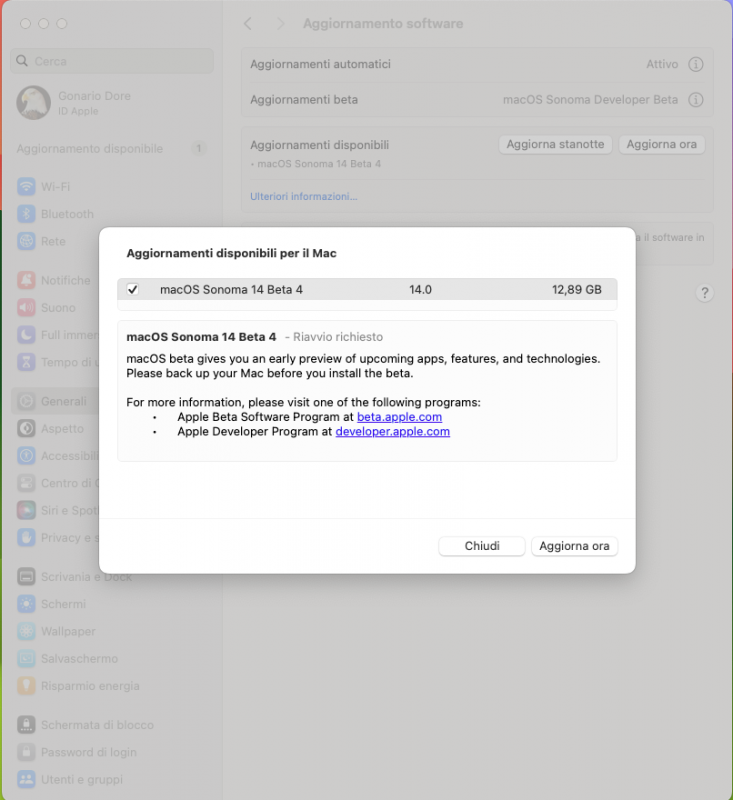Image resolution: width=733 pixels, height=800 pixels.
Task: Click the Siri e Spotlight icon
Action: [x=26, y=510]
